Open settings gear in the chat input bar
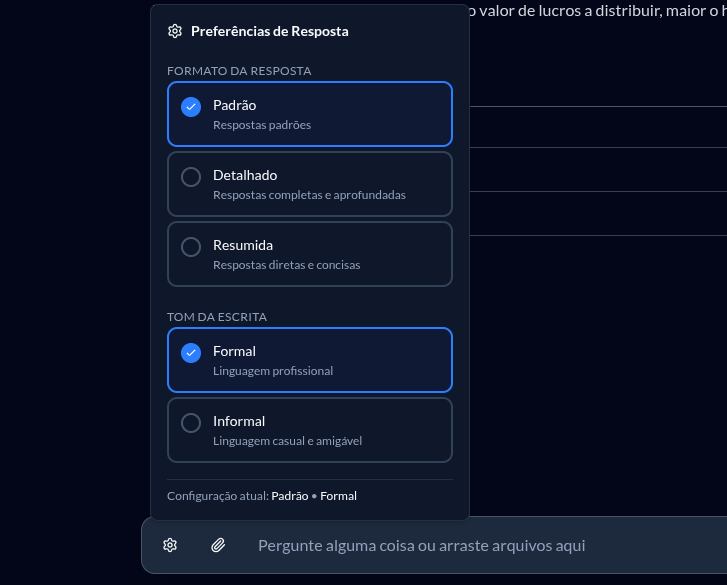 [x=170, y=545]
